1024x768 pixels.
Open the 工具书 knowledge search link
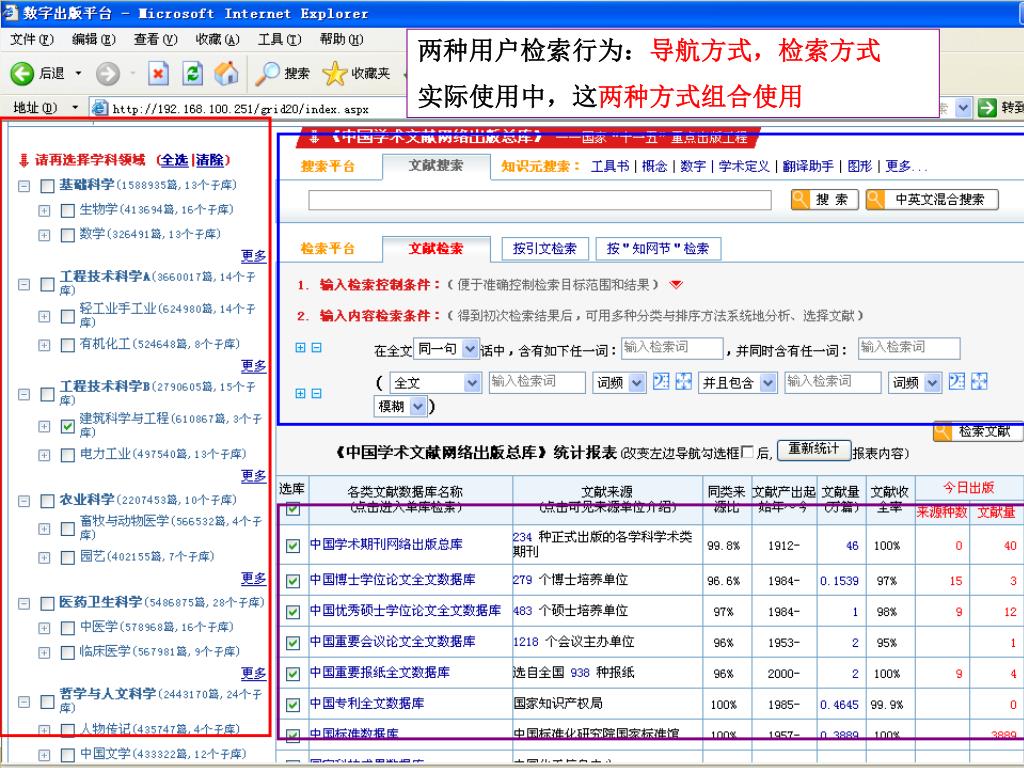tap(609, 167)
